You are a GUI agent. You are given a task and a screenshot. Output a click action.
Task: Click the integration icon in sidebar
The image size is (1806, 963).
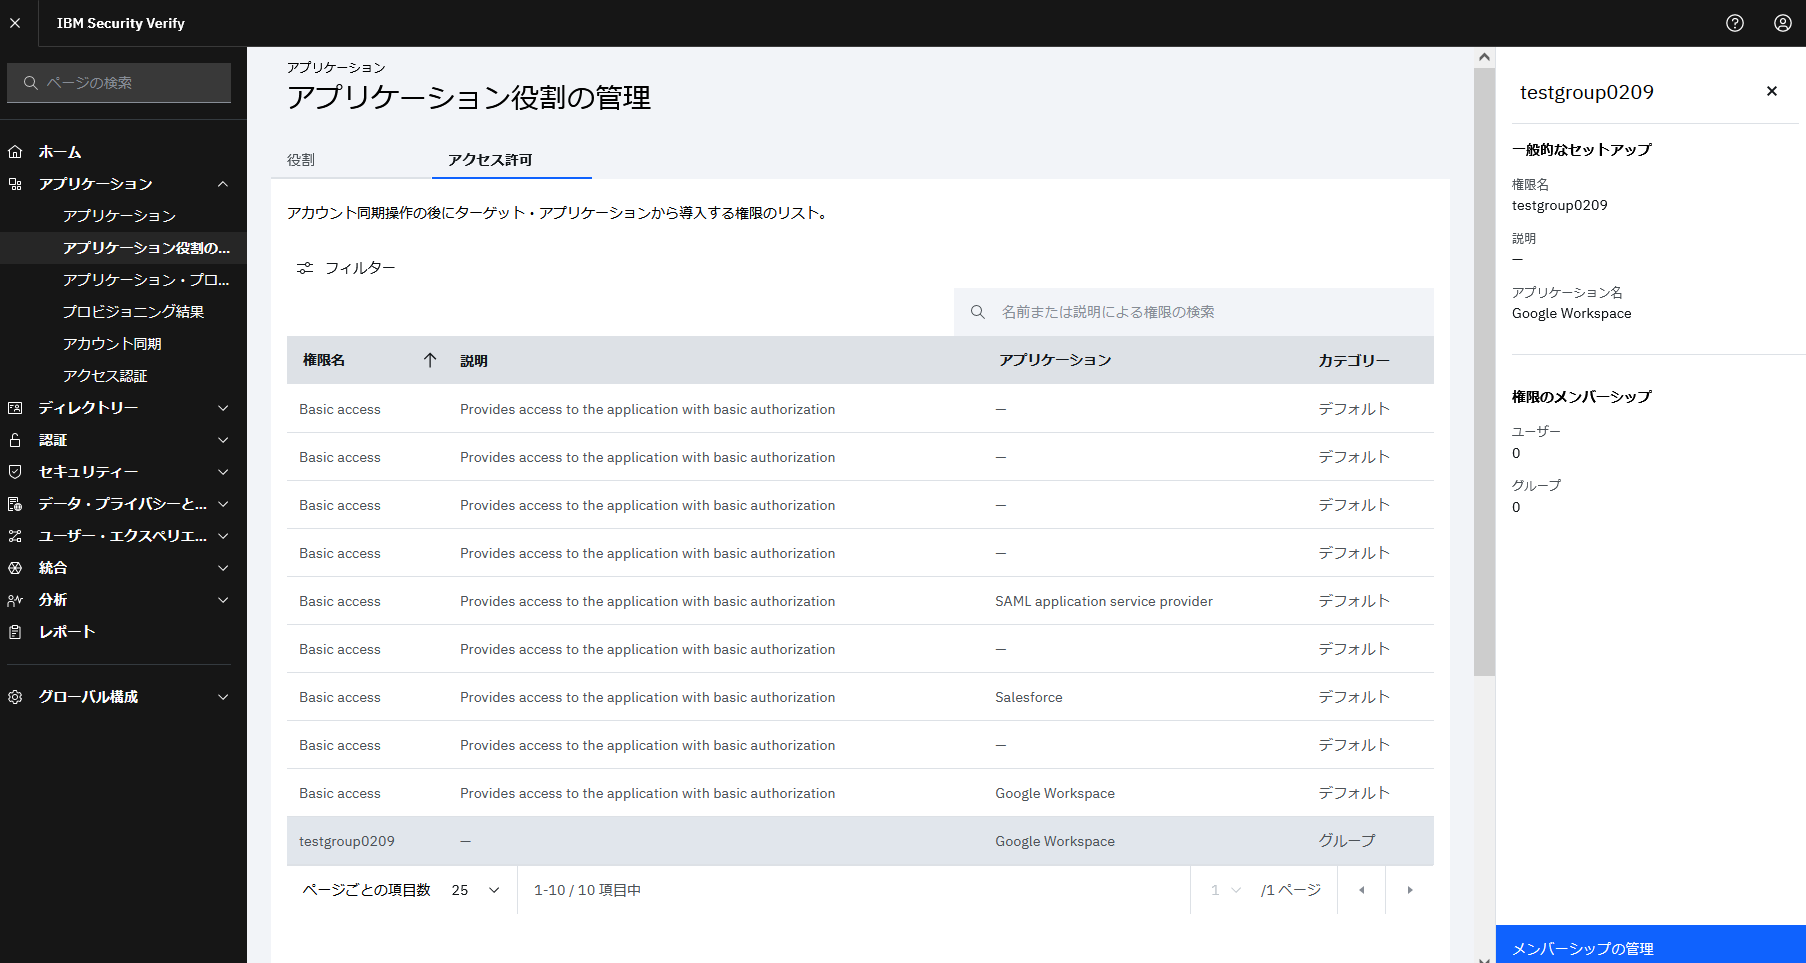tap(15, 568)
